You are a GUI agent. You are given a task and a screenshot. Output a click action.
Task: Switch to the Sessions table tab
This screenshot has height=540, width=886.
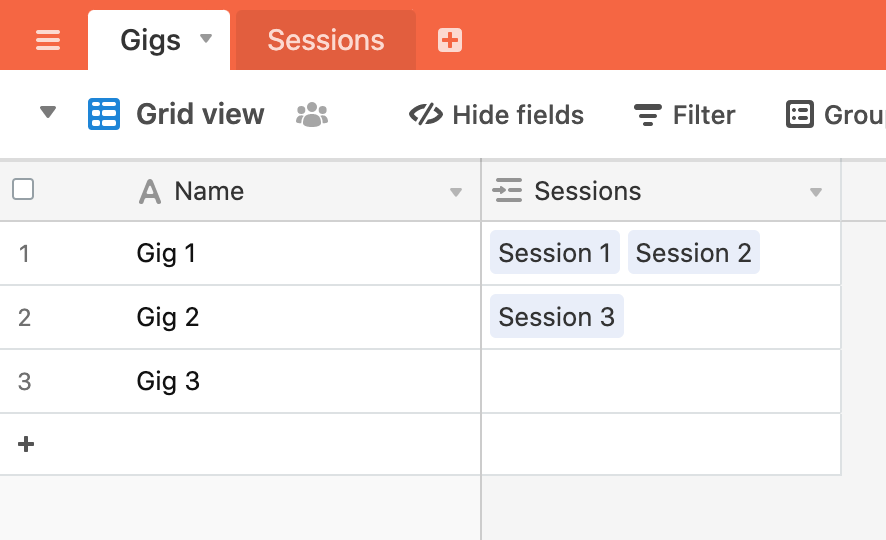click(326, 40)
